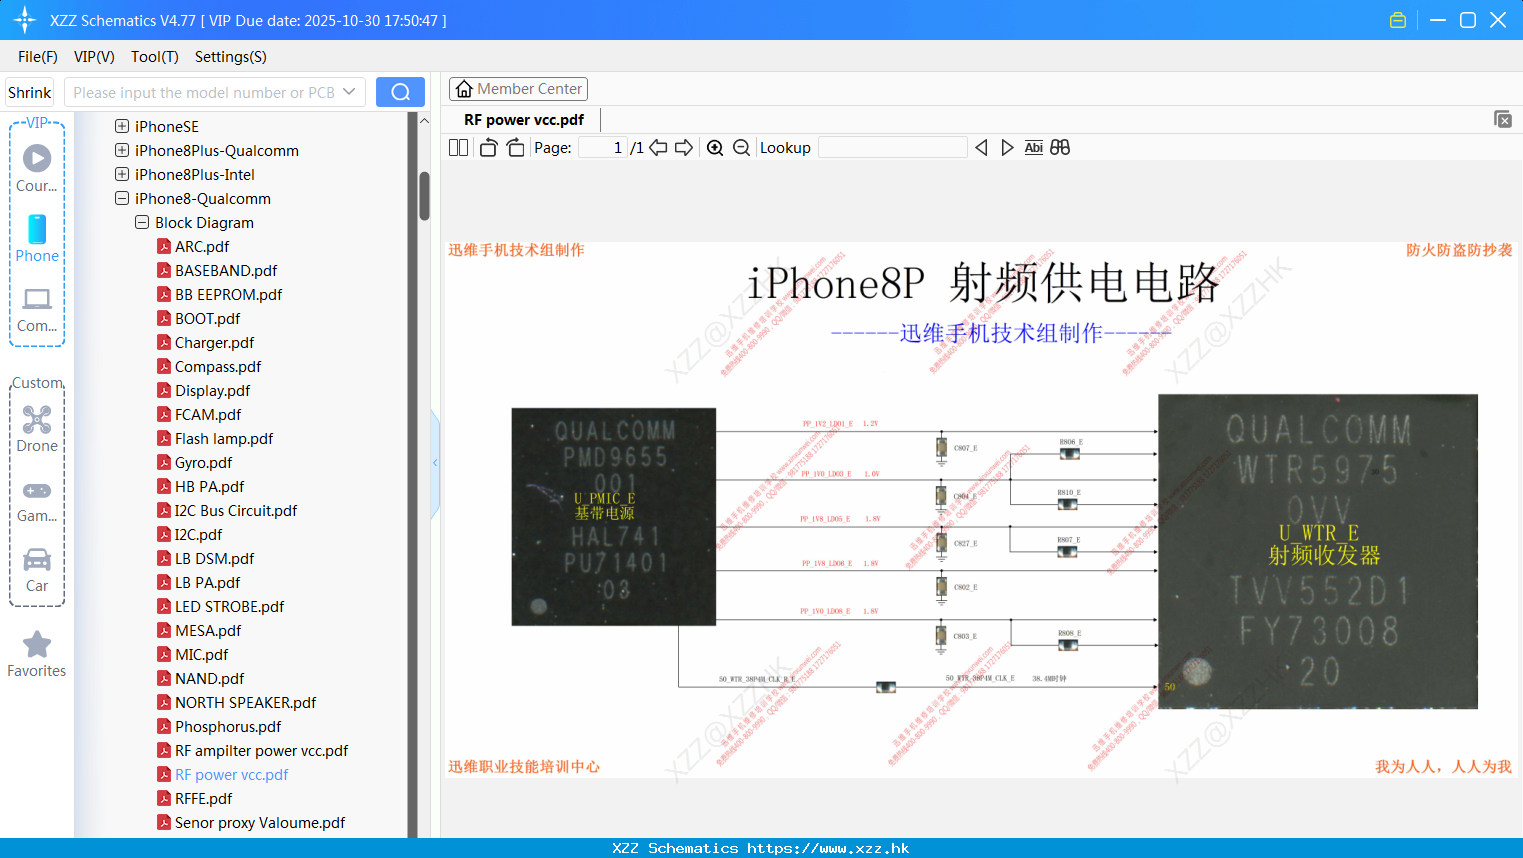Find next lookup result
1523x858 pixels.
click(1007, 147)
